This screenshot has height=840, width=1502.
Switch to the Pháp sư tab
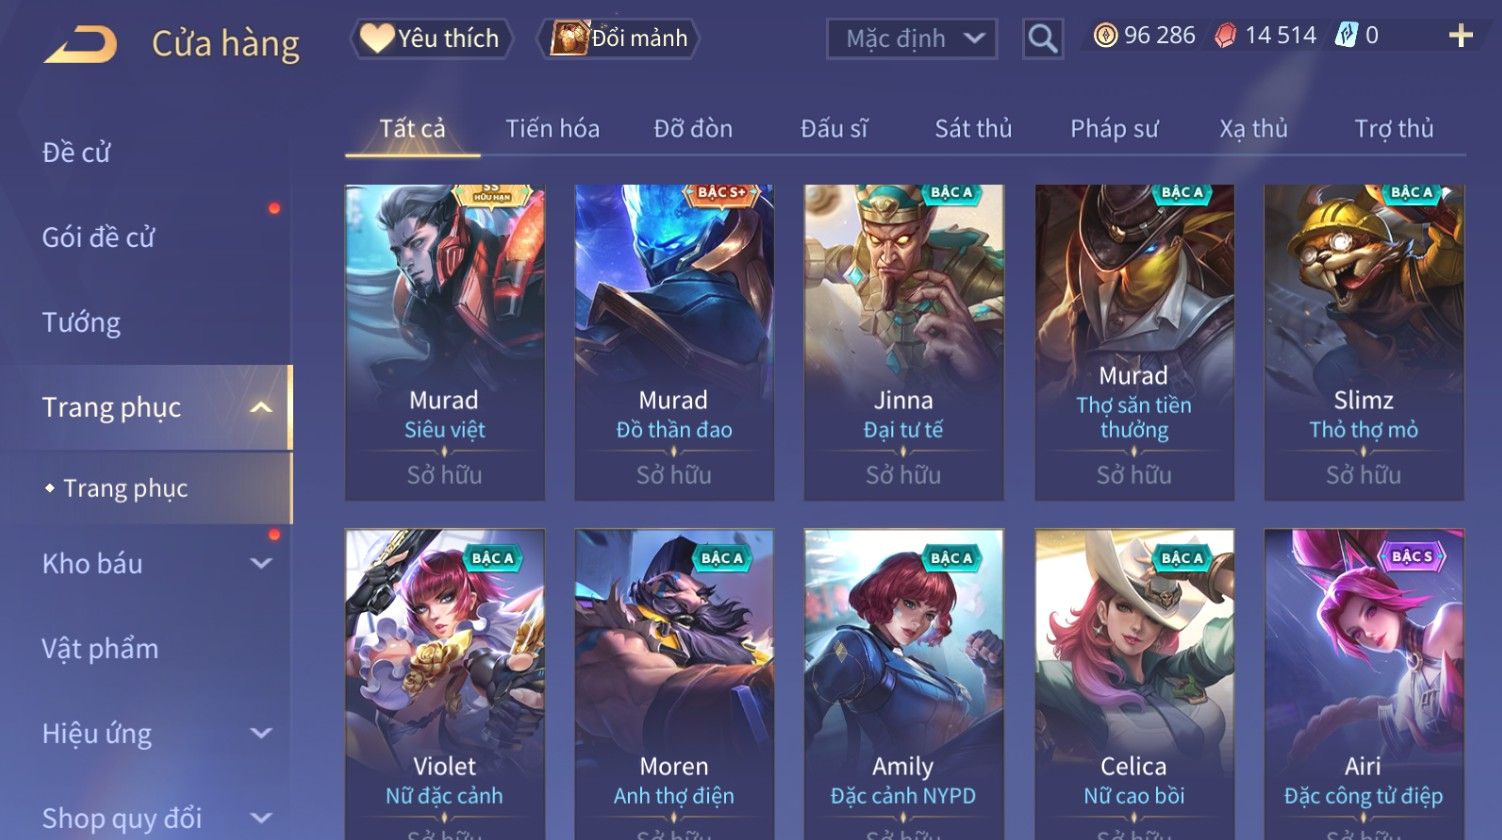click(1114, 128)
